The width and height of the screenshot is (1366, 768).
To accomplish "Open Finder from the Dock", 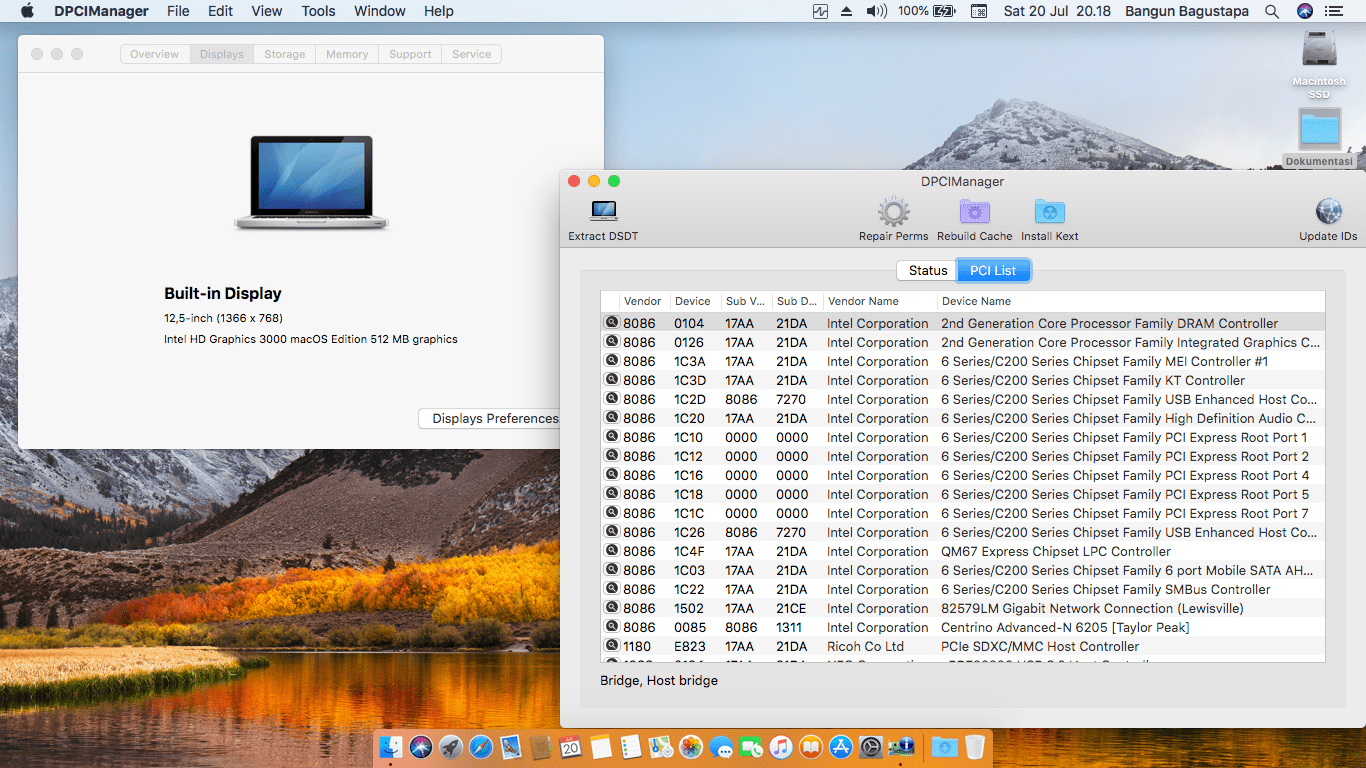I will [391, 746].
